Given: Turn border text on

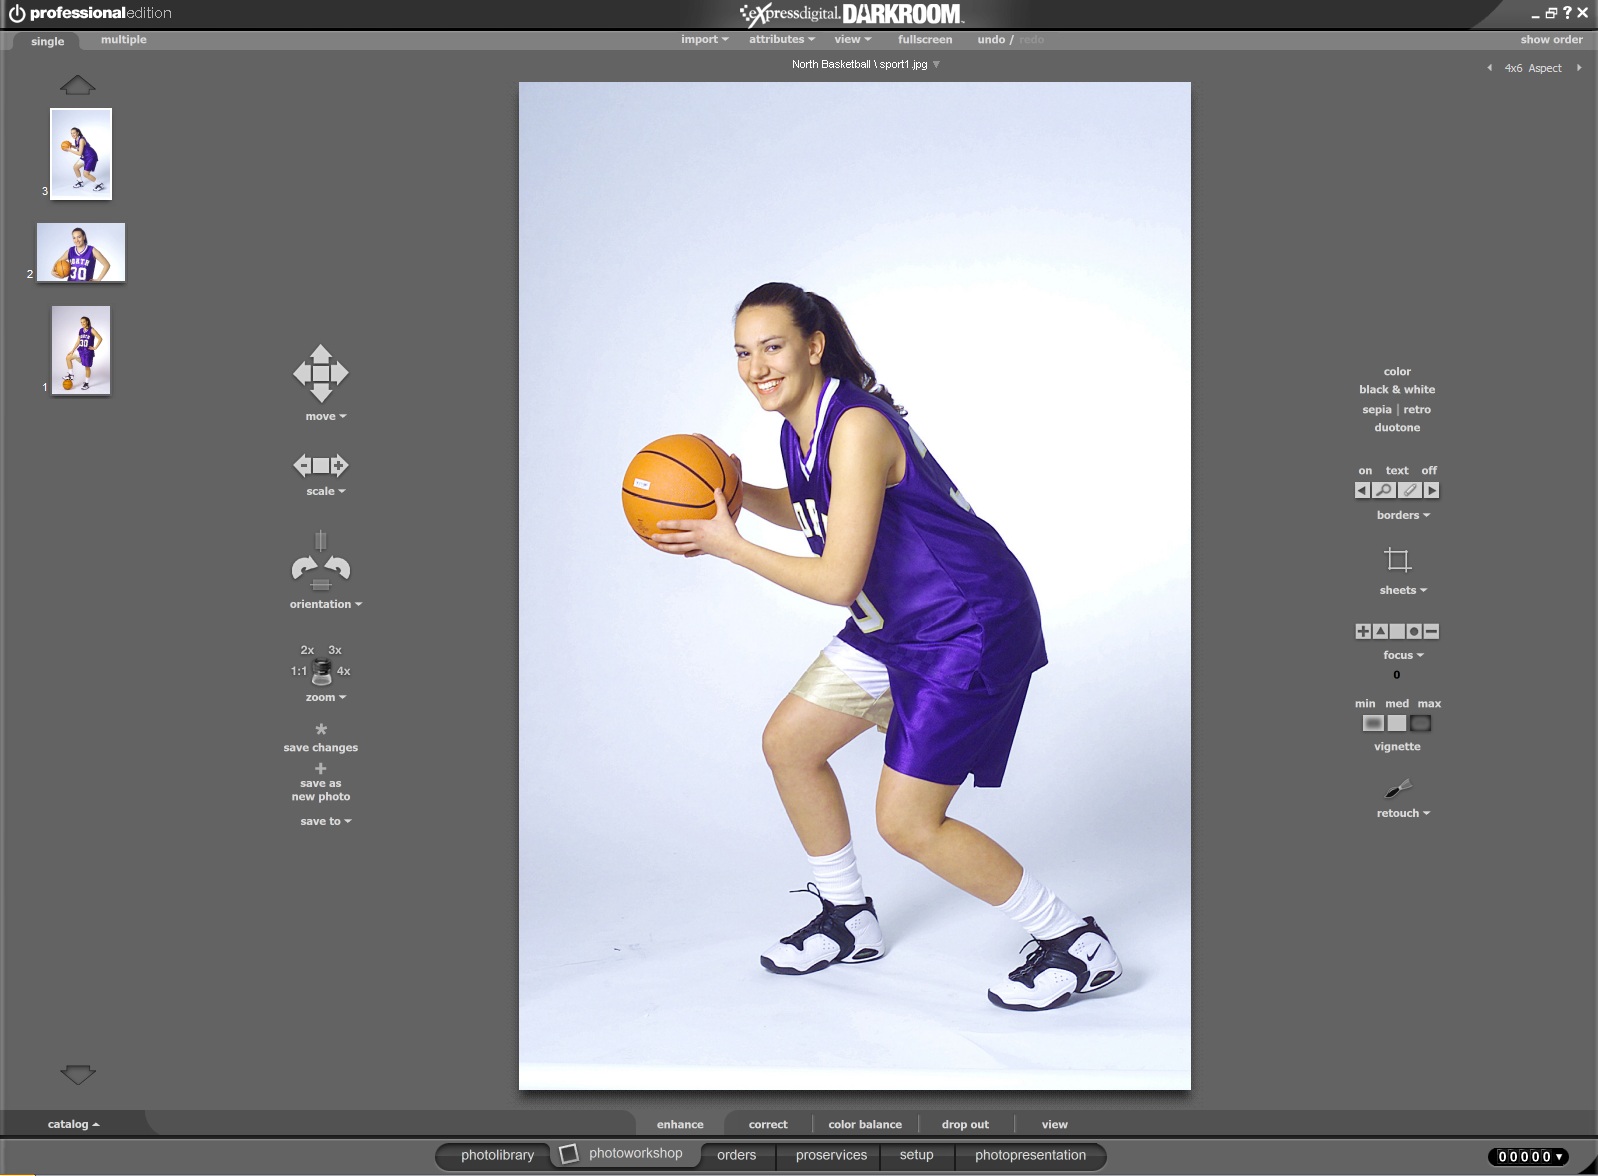Looking at the screenshot, I should (x=1365, y=471).
